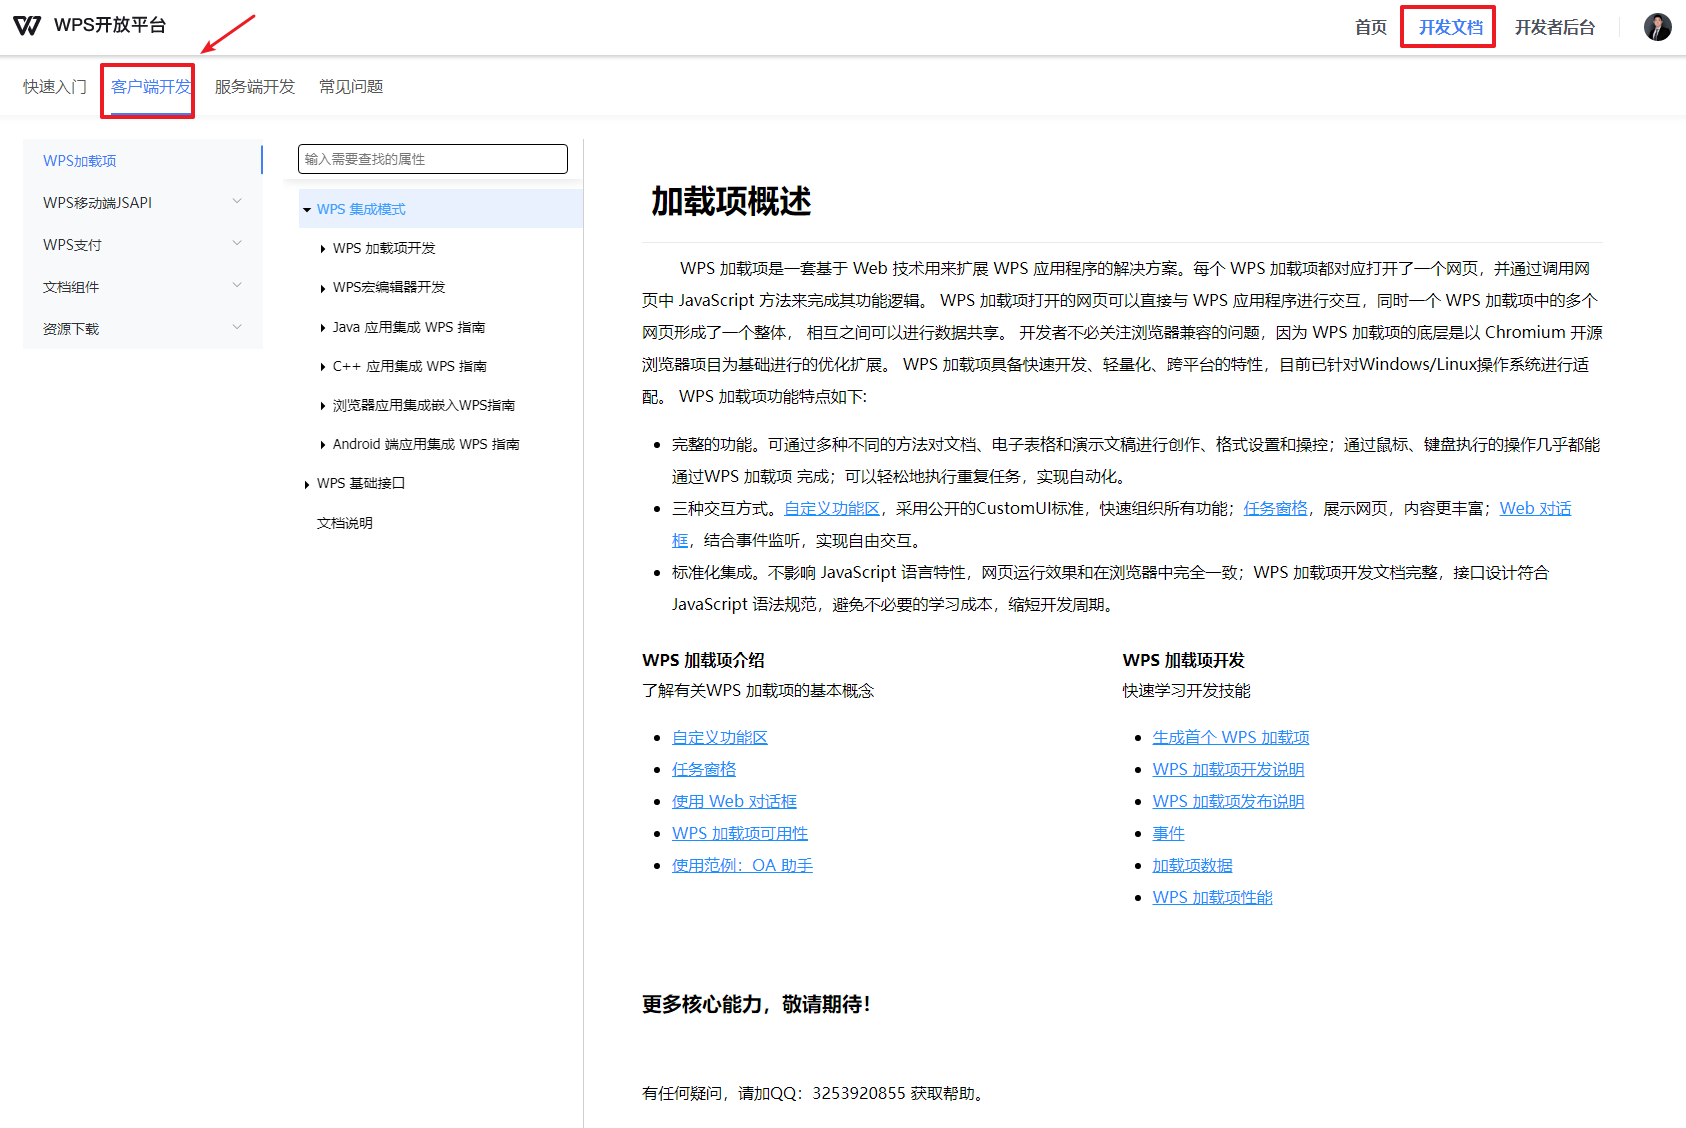1686x1128 pixels.
Task: Open WPS 加载项性能 link
Action: coord(1212,897)
